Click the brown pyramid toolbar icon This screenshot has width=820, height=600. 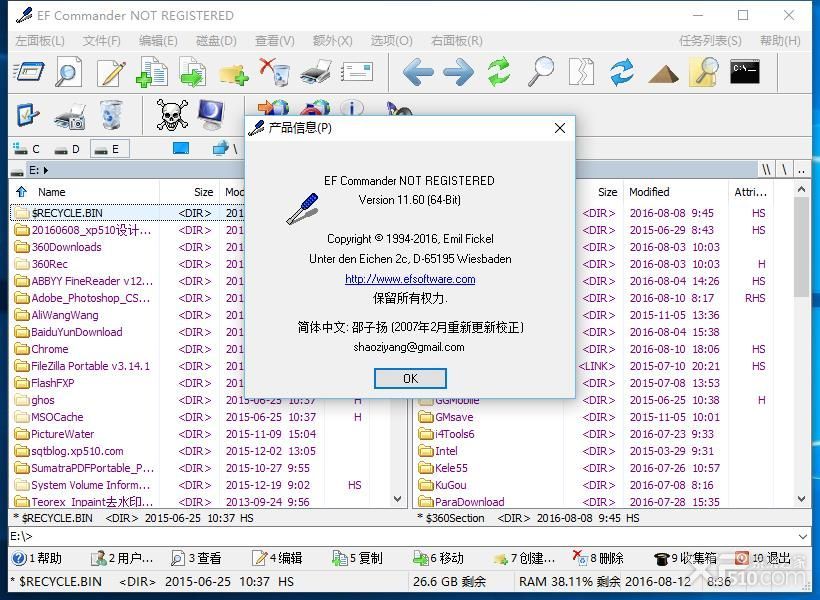click(663, 74)
